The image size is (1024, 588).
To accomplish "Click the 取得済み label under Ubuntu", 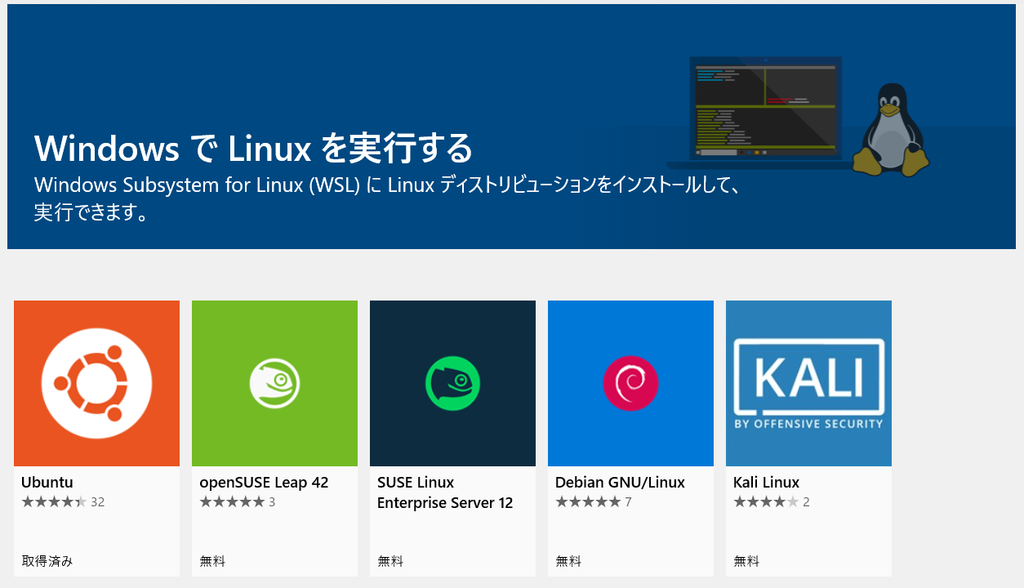I will tap(47, 561).
